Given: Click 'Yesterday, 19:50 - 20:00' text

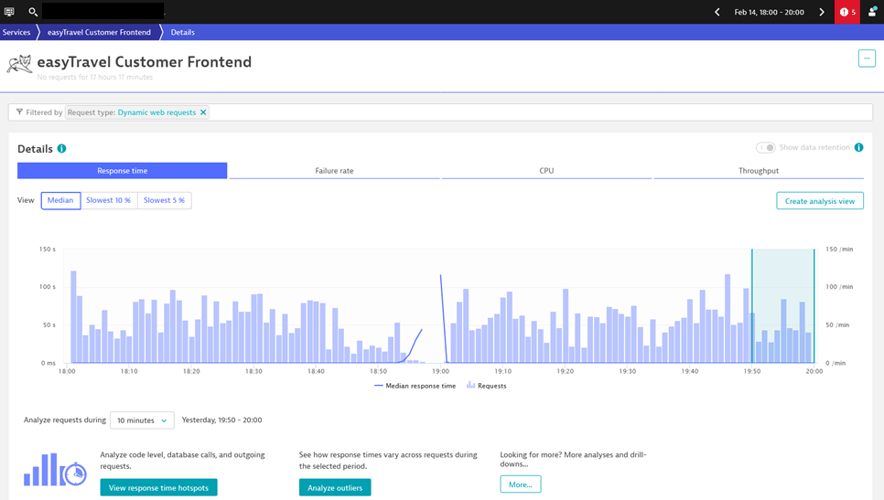Looking at the screenshot, I should pos(222,420).
